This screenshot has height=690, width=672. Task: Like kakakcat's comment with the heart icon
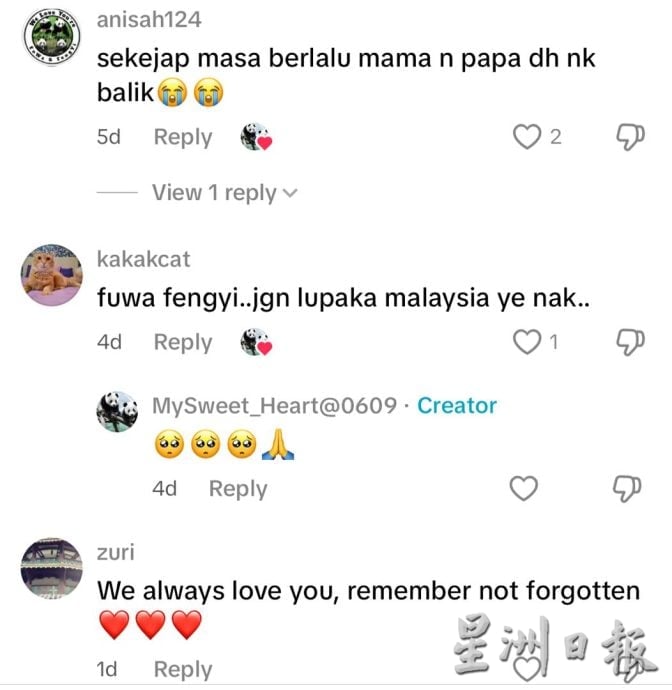[x=526, y=342]
